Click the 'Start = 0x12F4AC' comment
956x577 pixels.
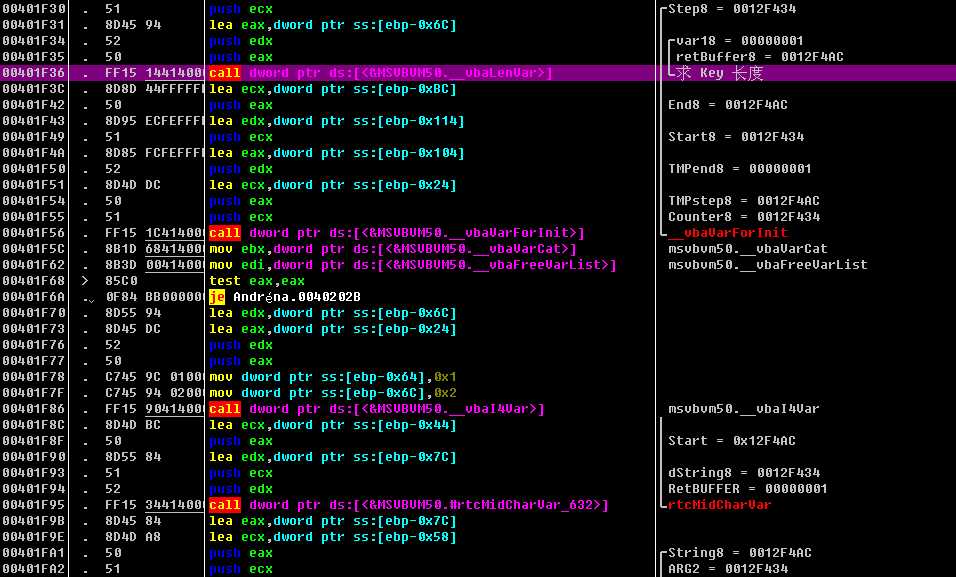coord(732,441)
